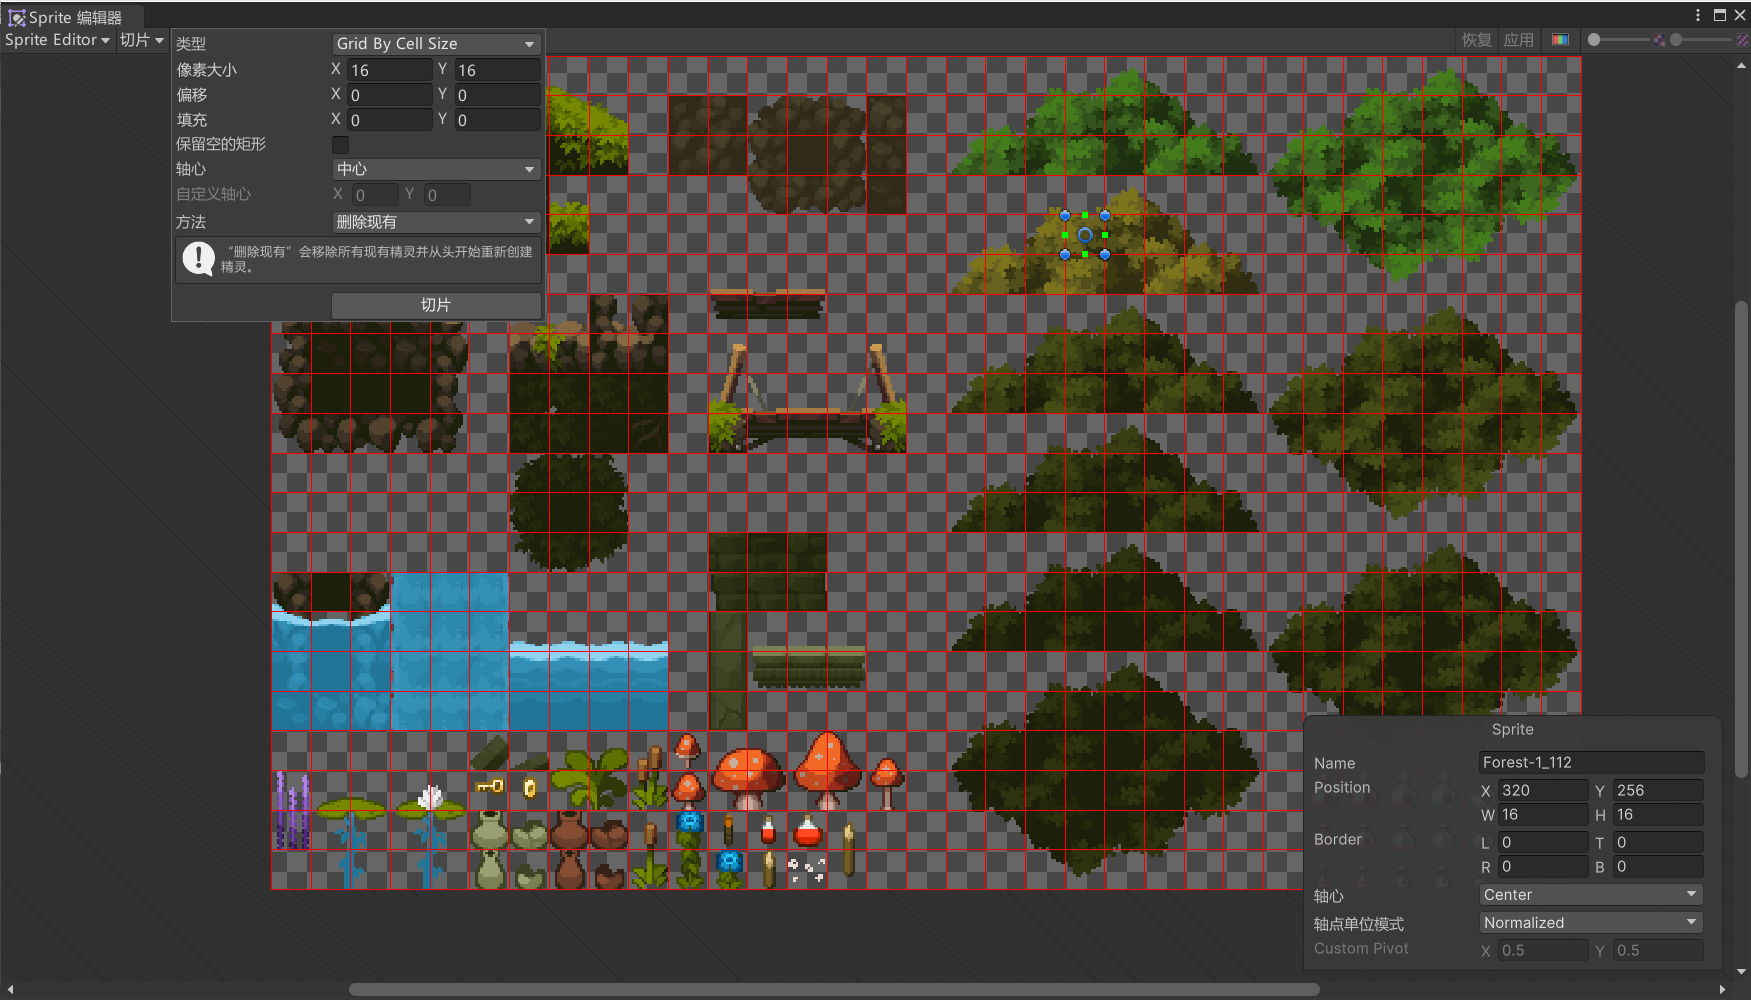Click the first checkerboard zoom icon
The image size is (1751, 1000).
(x=1660, y=40)
